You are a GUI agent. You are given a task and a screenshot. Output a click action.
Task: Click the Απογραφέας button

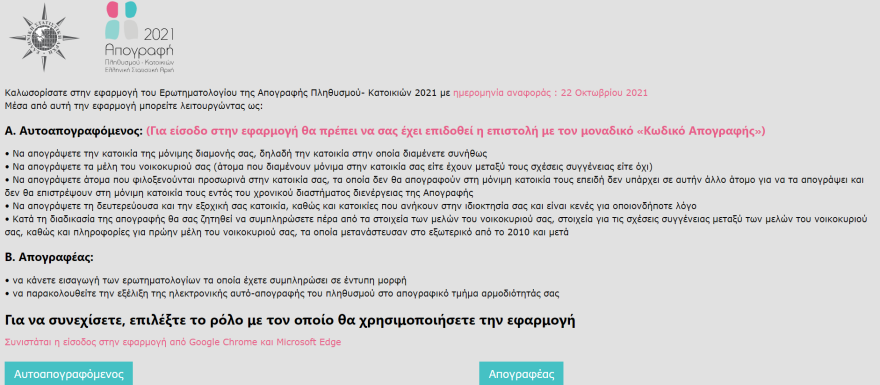(x=521, y=373)
